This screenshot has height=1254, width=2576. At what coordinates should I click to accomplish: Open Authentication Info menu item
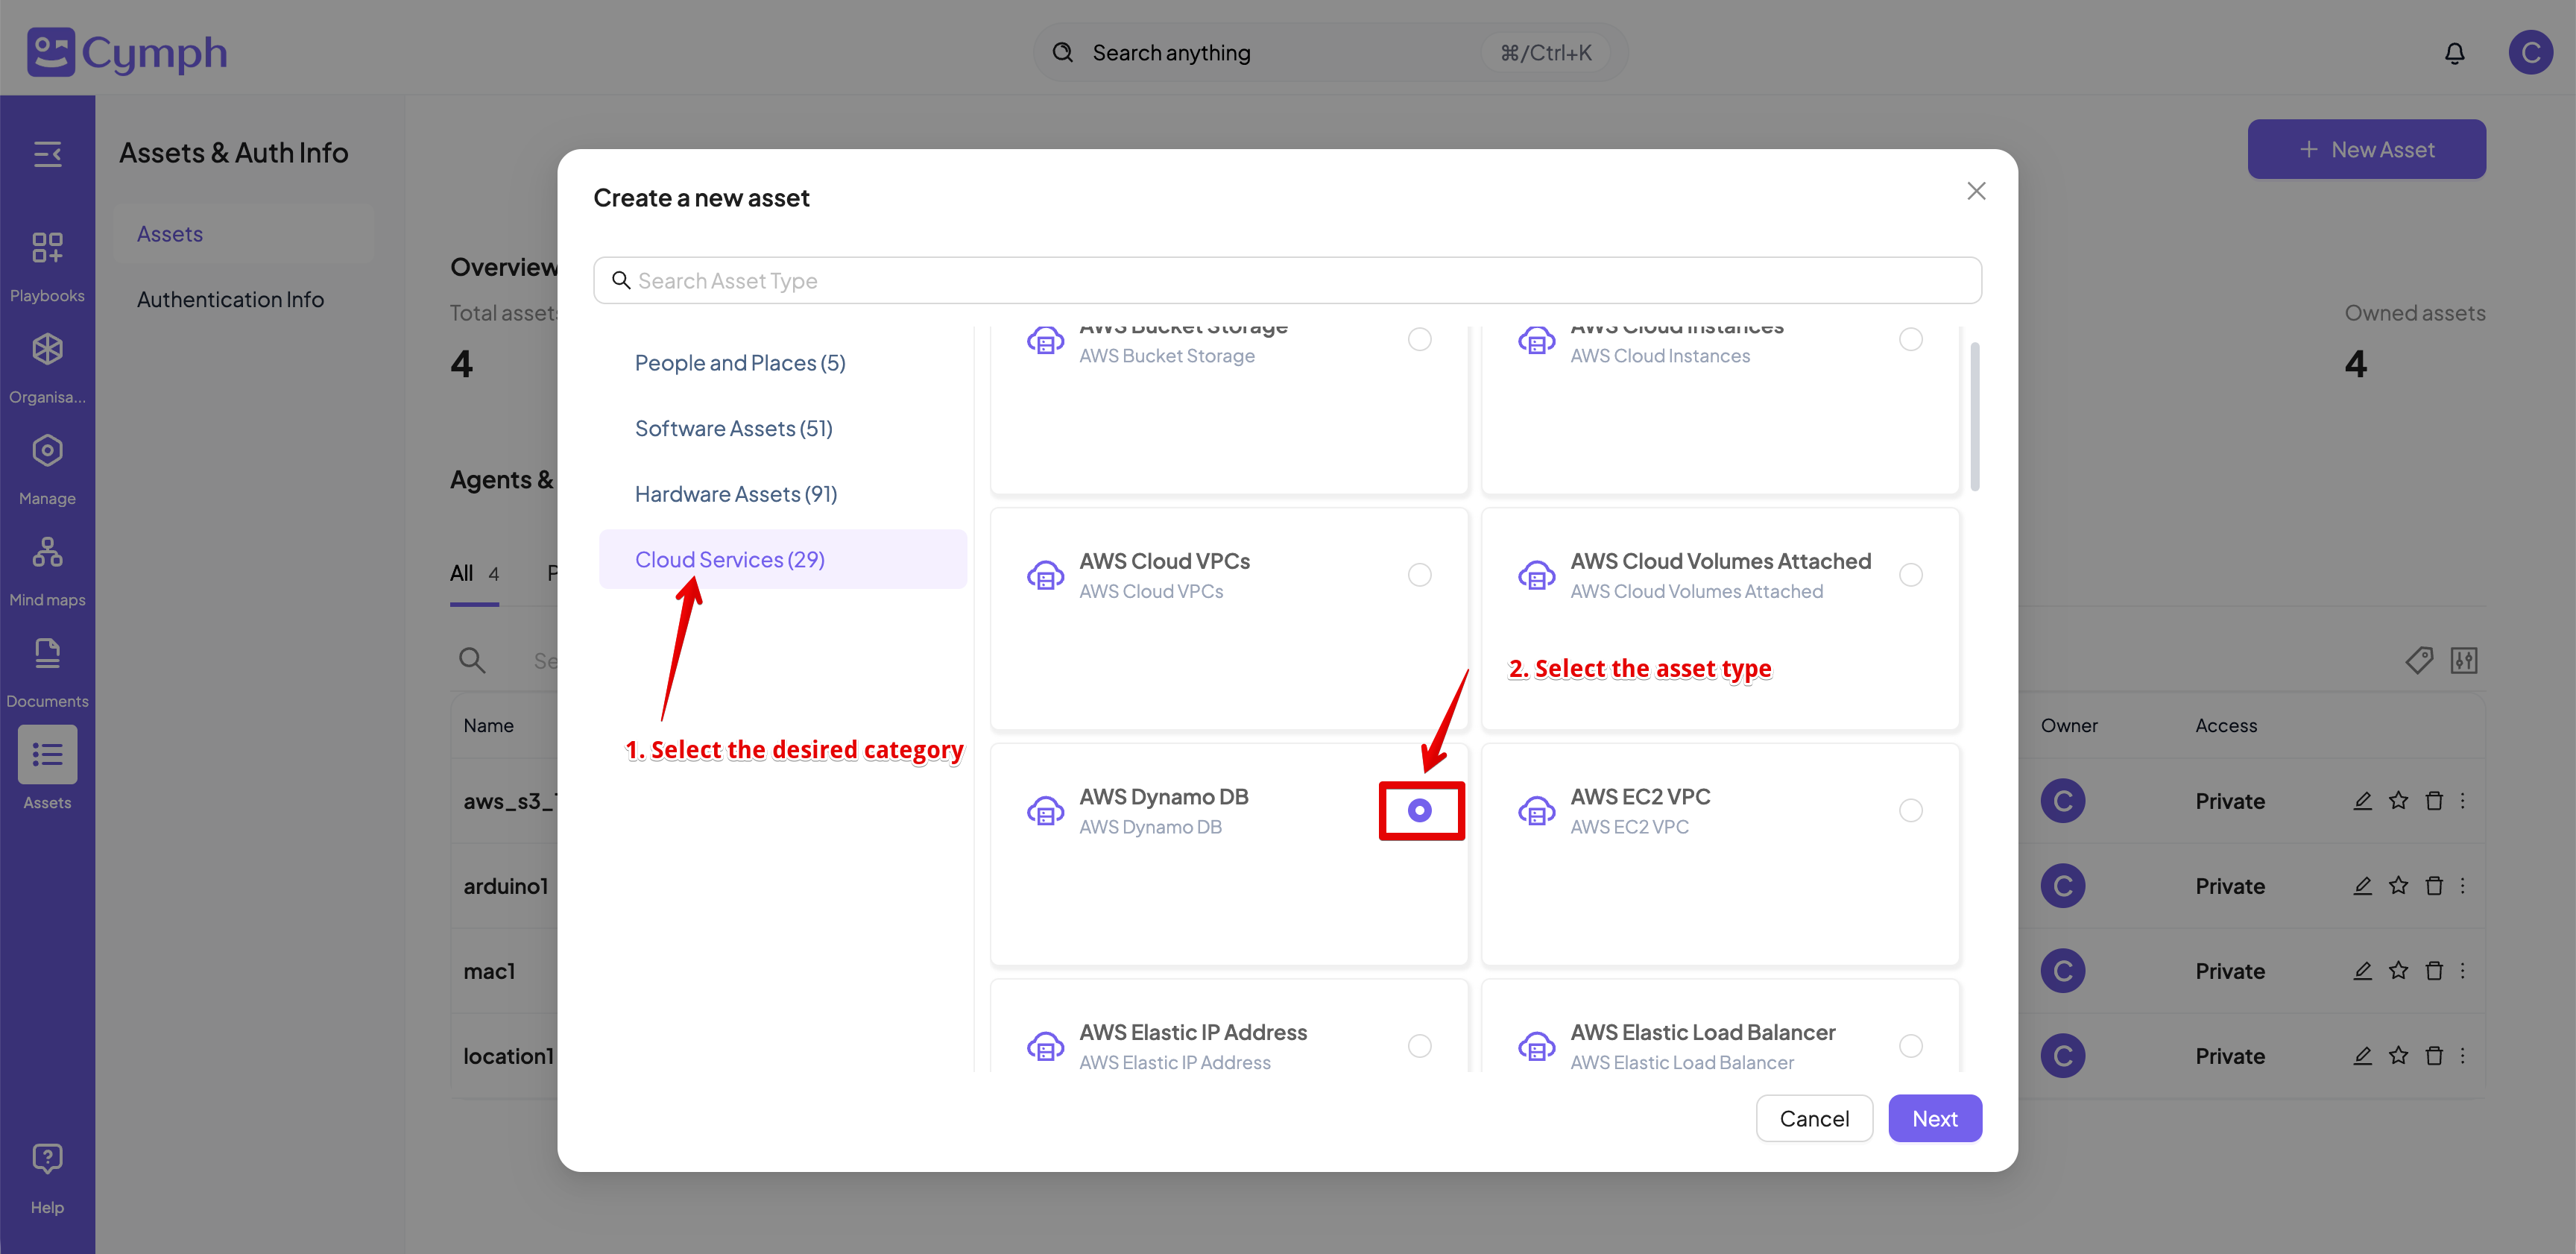click(x=230, y=299)
